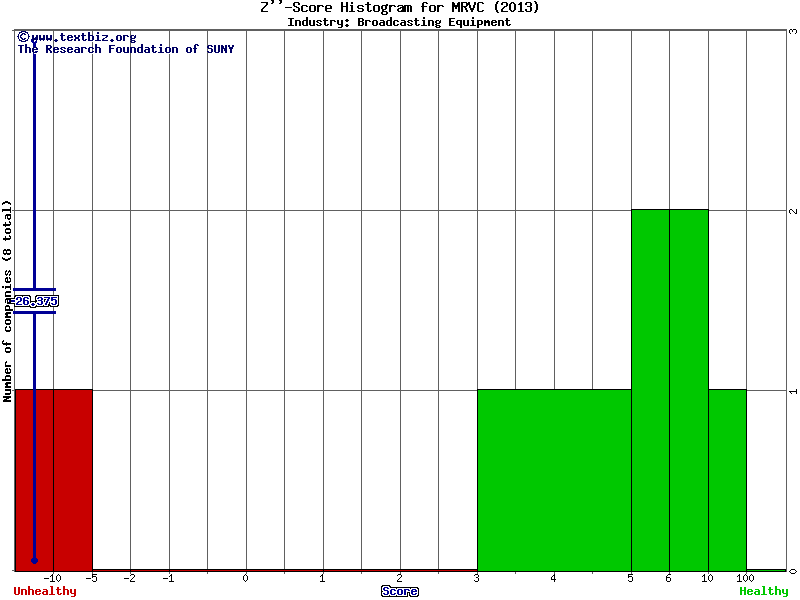
Task: Open the www.textbiz.org link text
Action: tap(83, 37)
